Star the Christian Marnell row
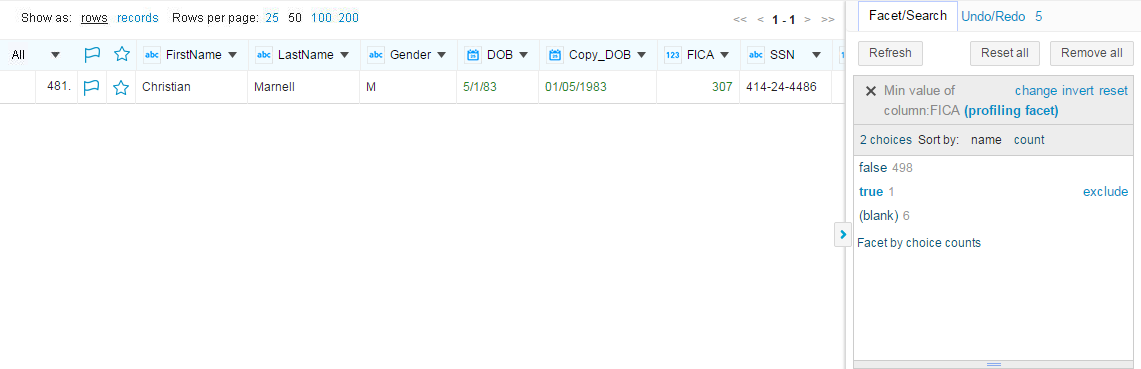Viewport: 1141px width, 369px height. [121, 87]
